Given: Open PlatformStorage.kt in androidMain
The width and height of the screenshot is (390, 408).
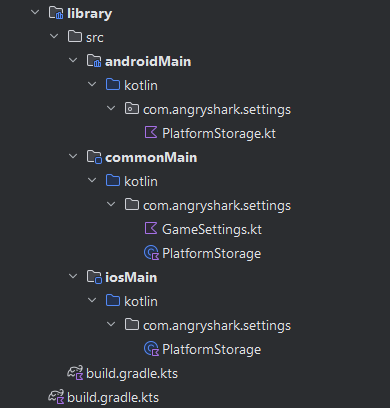Looking at the screenshot, I should (x=219, y=133).
